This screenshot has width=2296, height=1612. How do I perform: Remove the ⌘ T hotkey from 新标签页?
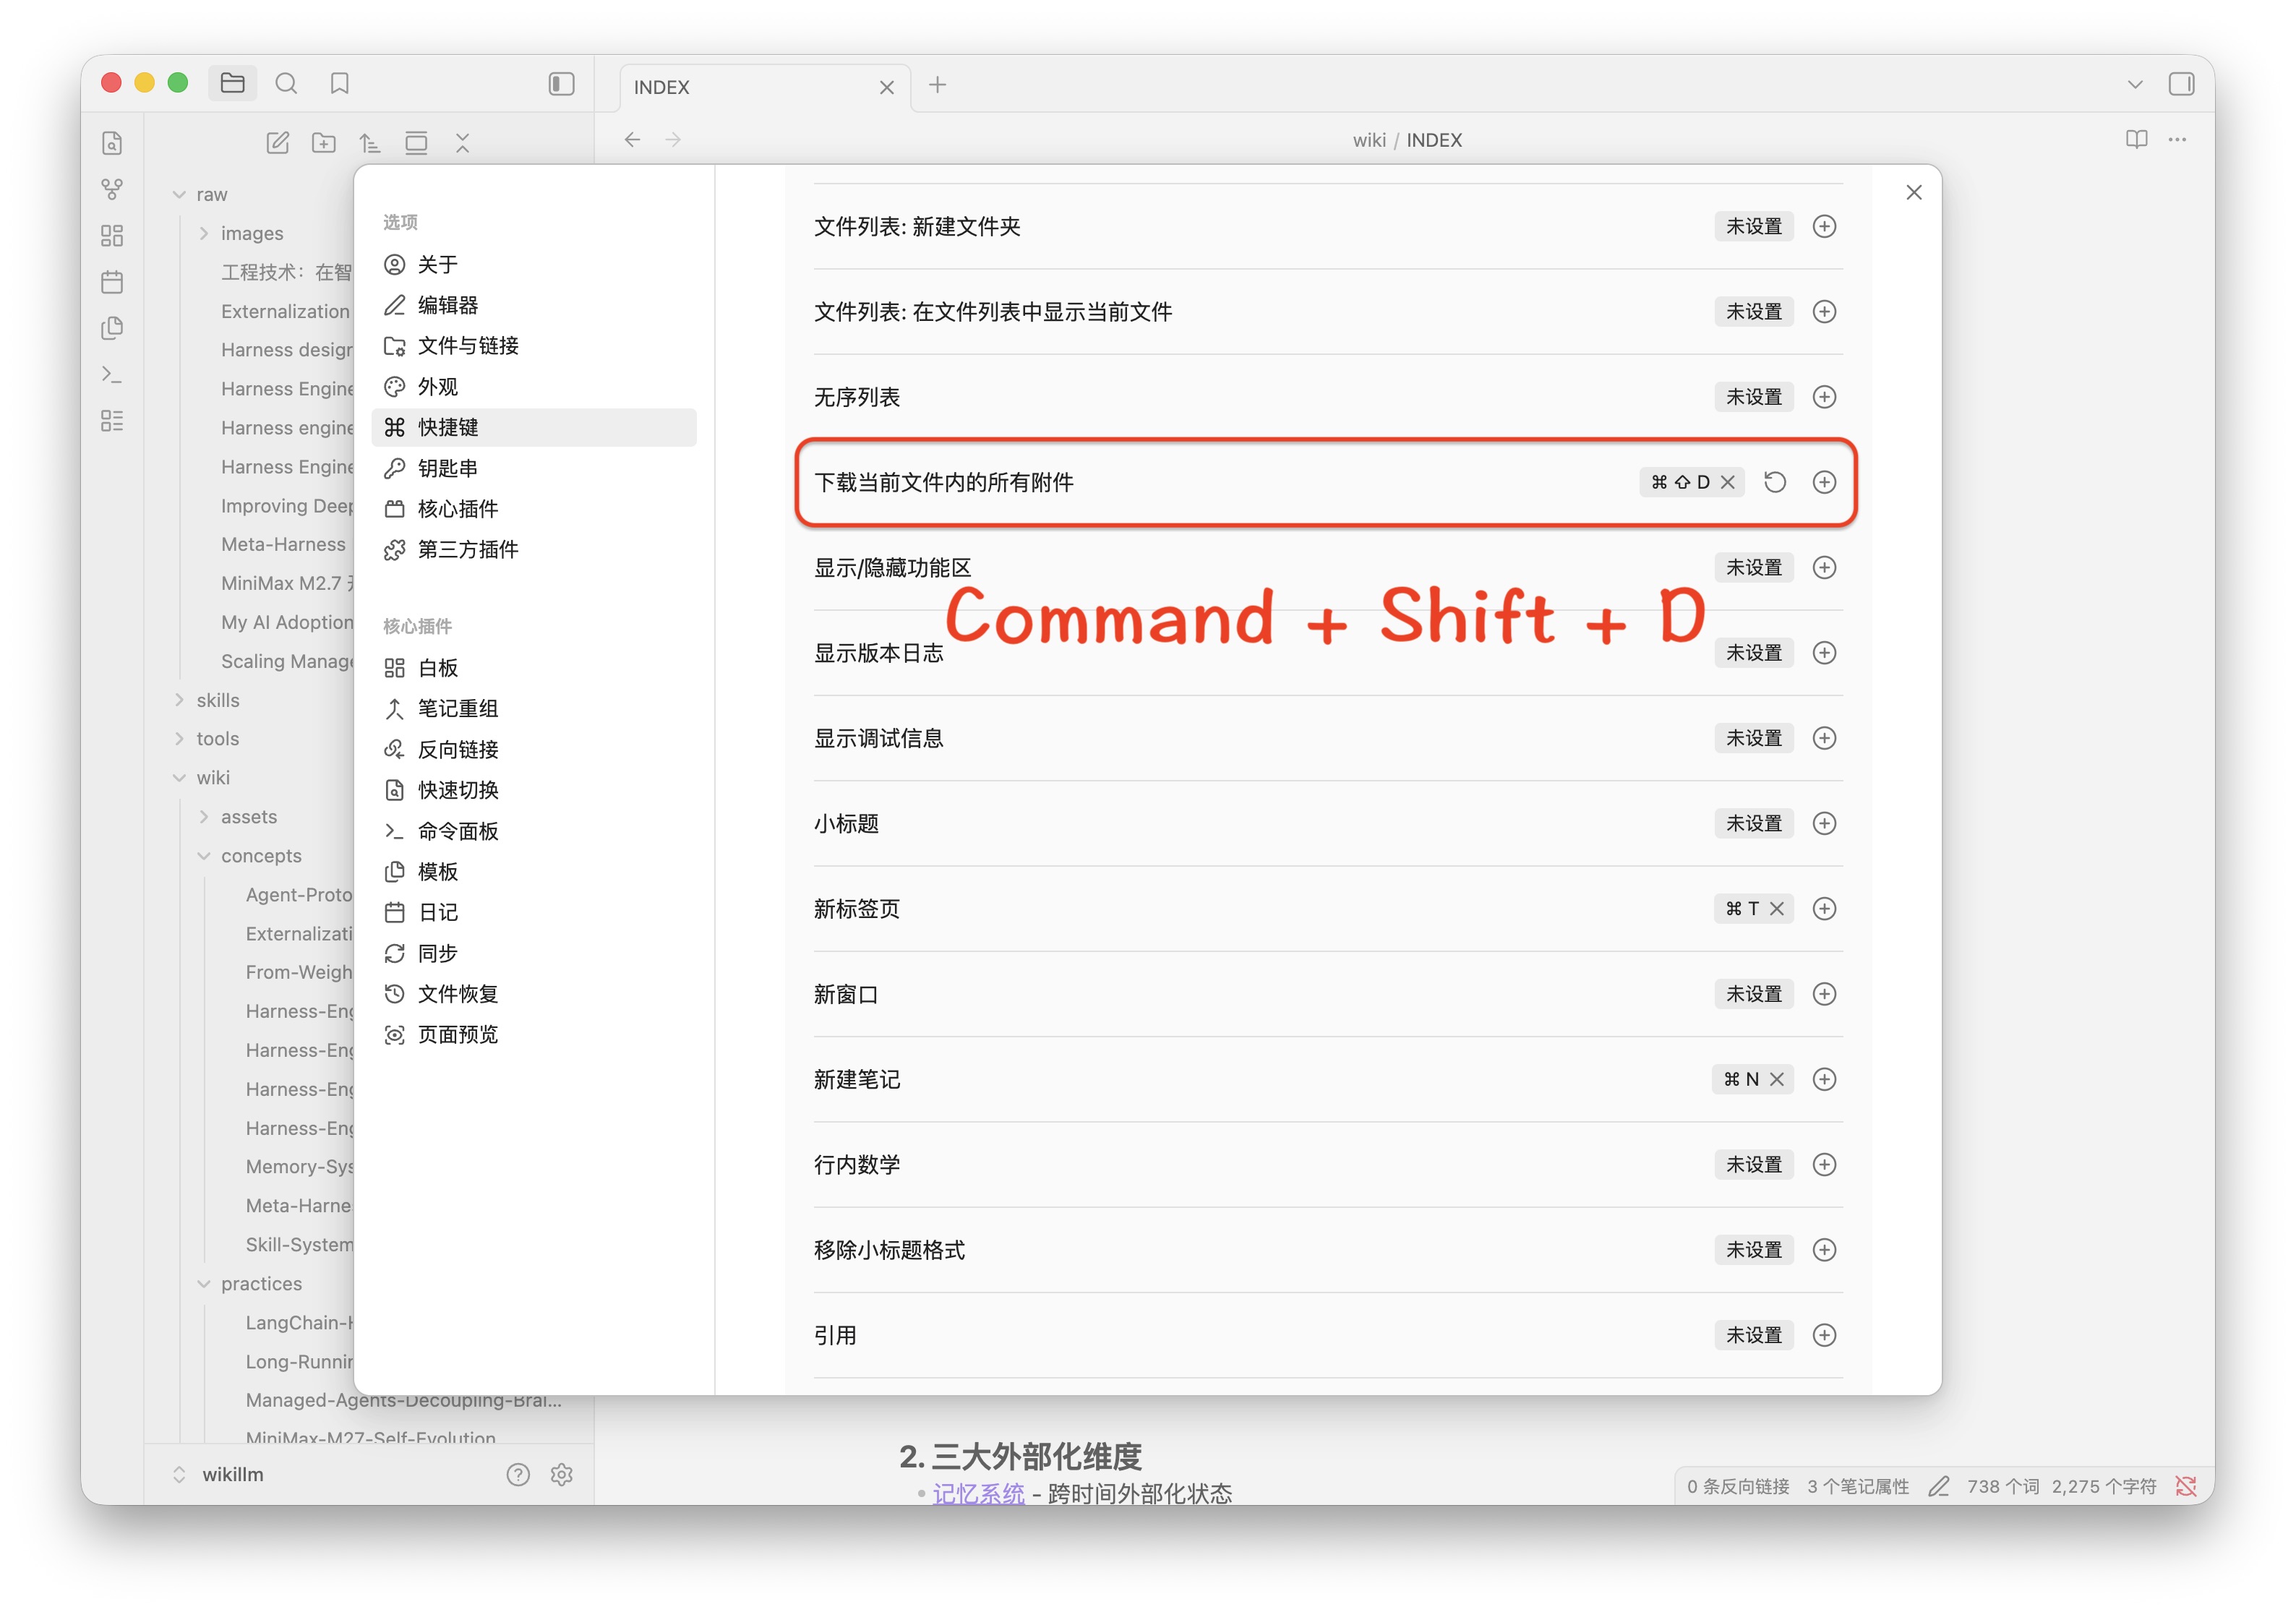pos(1777,909)
